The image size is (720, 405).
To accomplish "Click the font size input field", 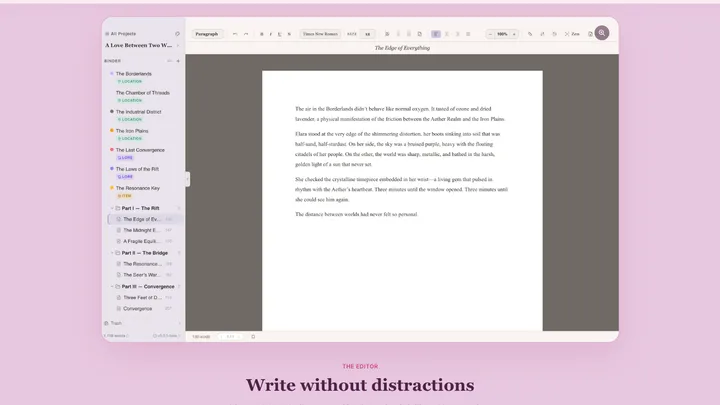I will (367, 34).
